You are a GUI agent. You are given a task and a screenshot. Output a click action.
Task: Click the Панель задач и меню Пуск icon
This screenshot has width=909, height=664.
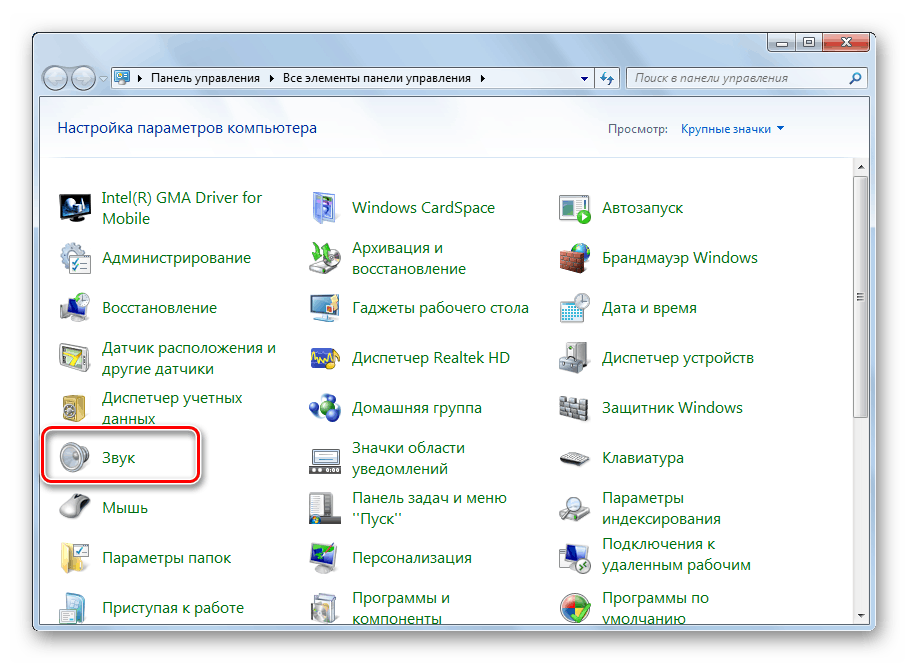click(325, 507)
